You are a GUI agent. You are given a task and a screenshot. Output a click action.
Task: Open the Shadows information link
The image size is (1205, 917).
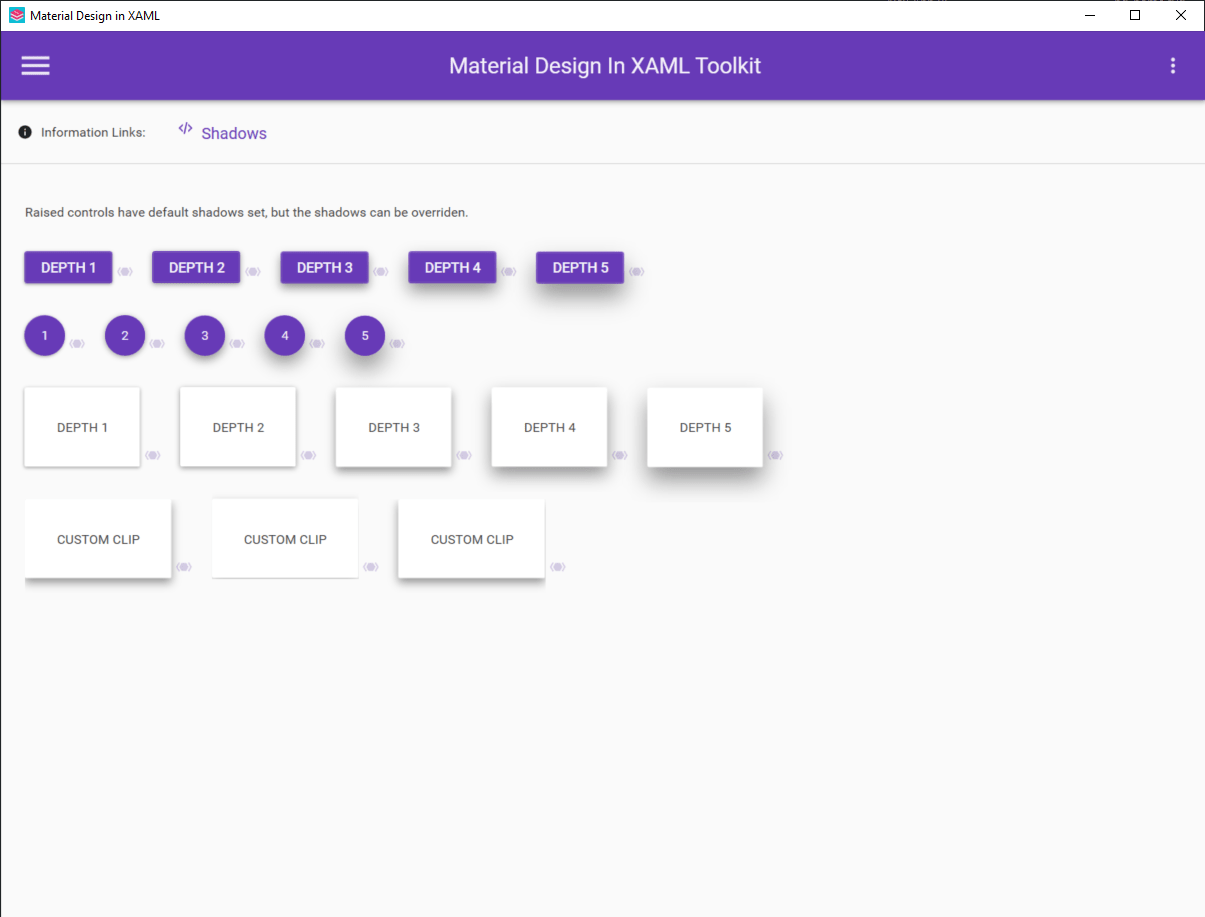234,133
